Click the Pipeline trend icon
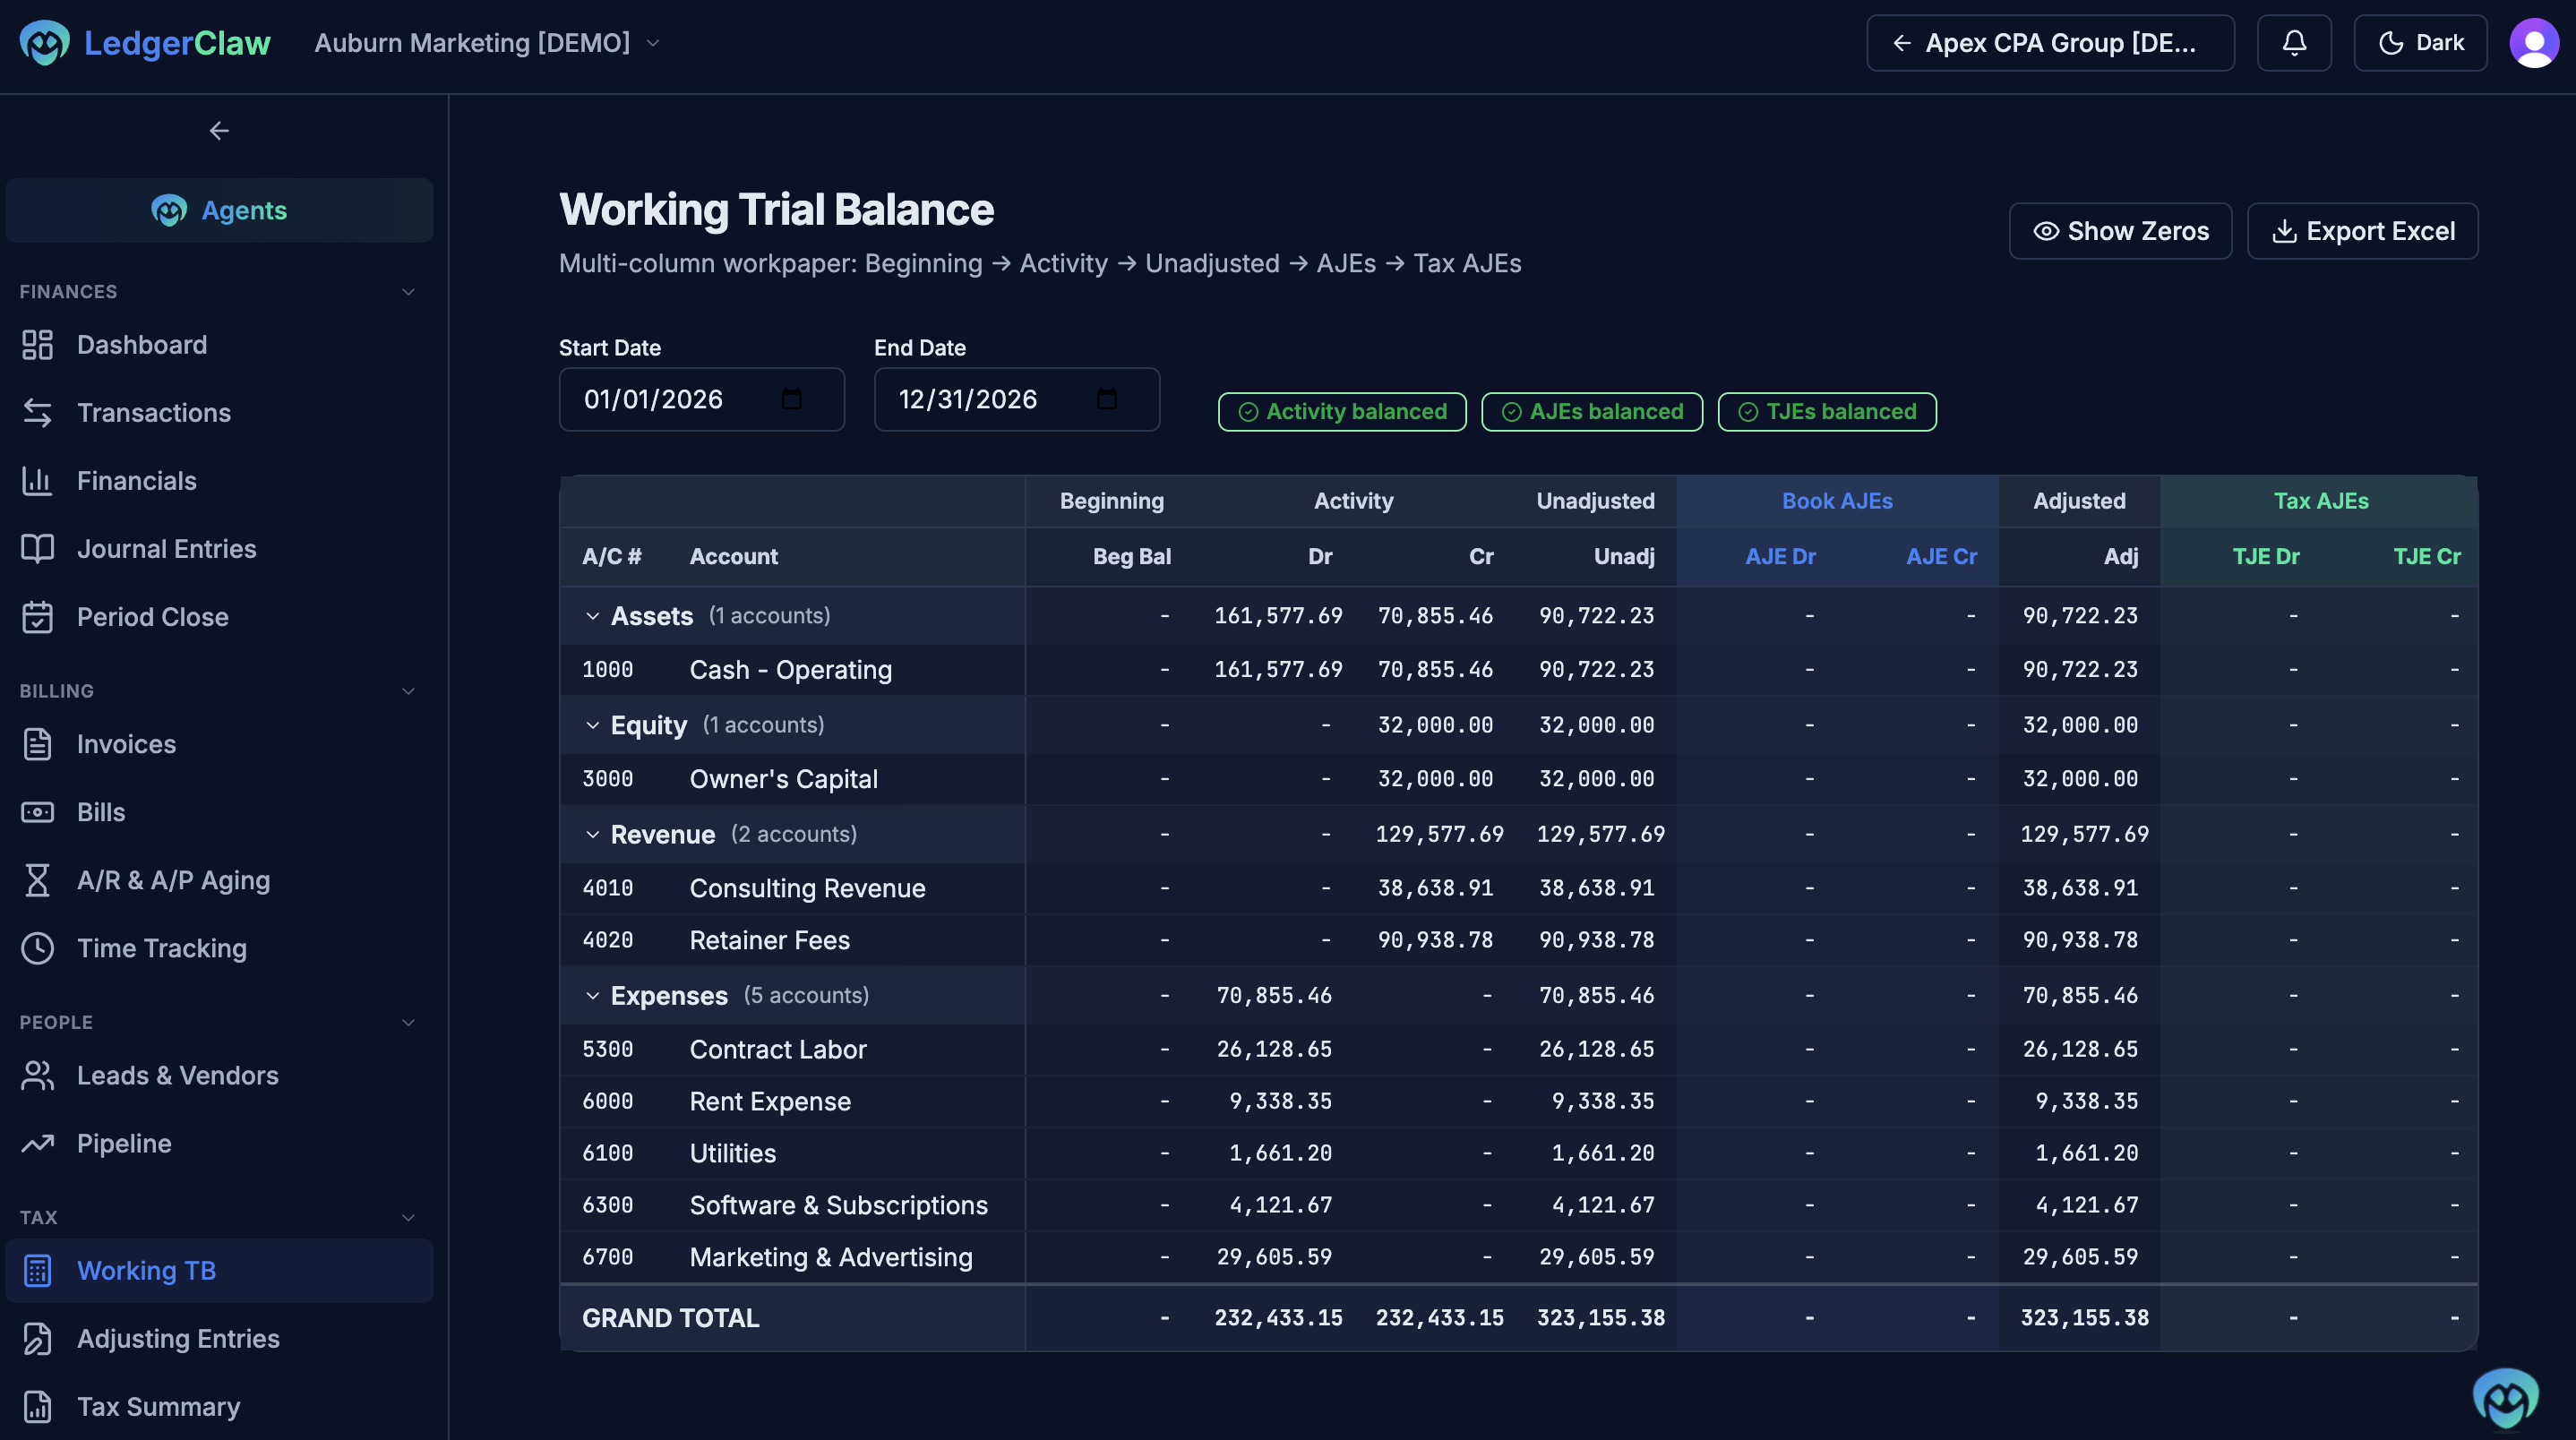The width and height of the screenshot is (2576, 1440). tap(37, 1143)
